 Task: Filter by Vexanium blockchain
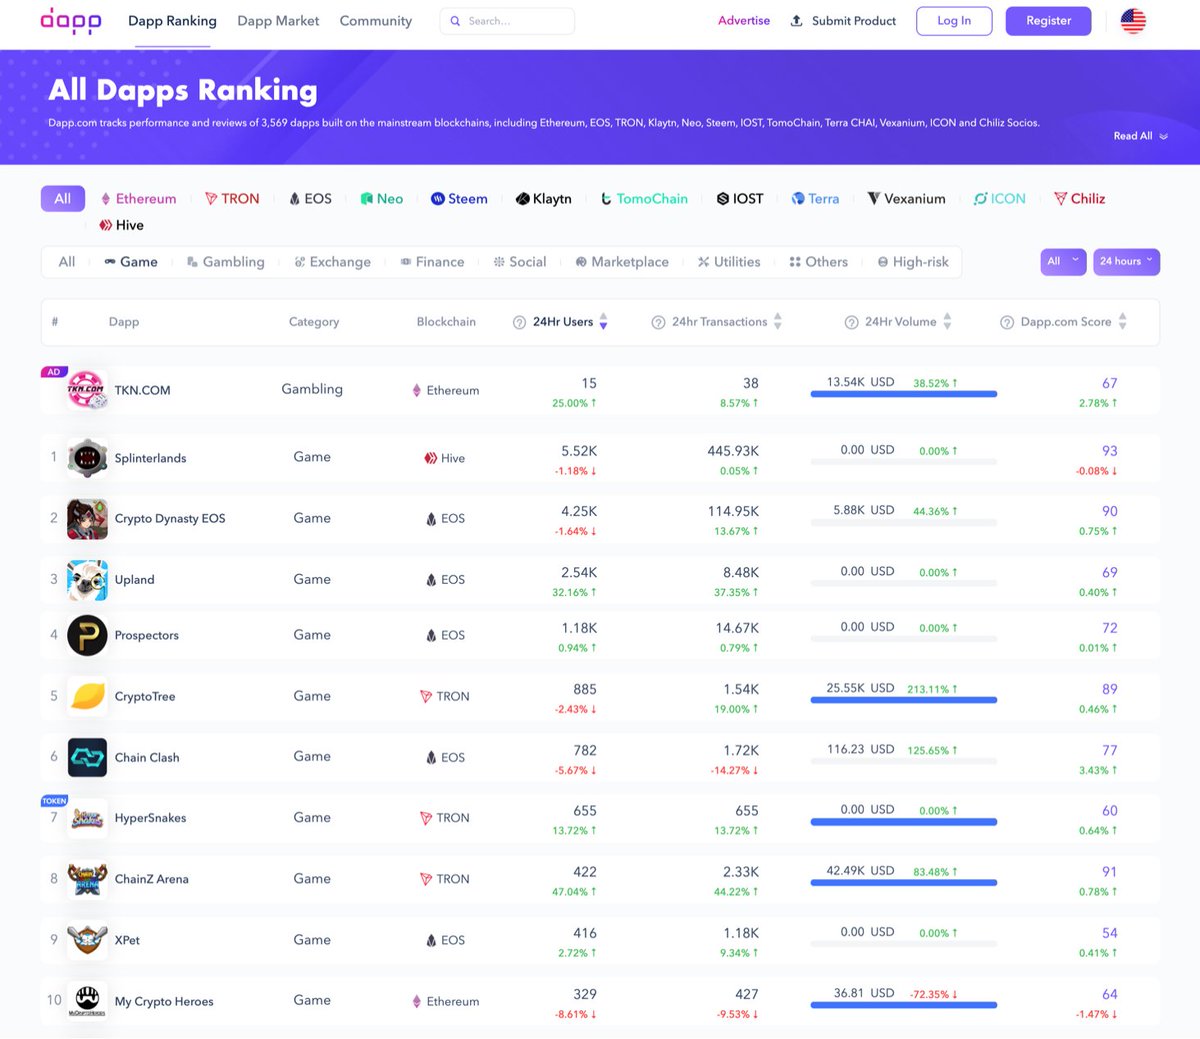[906, 199]
